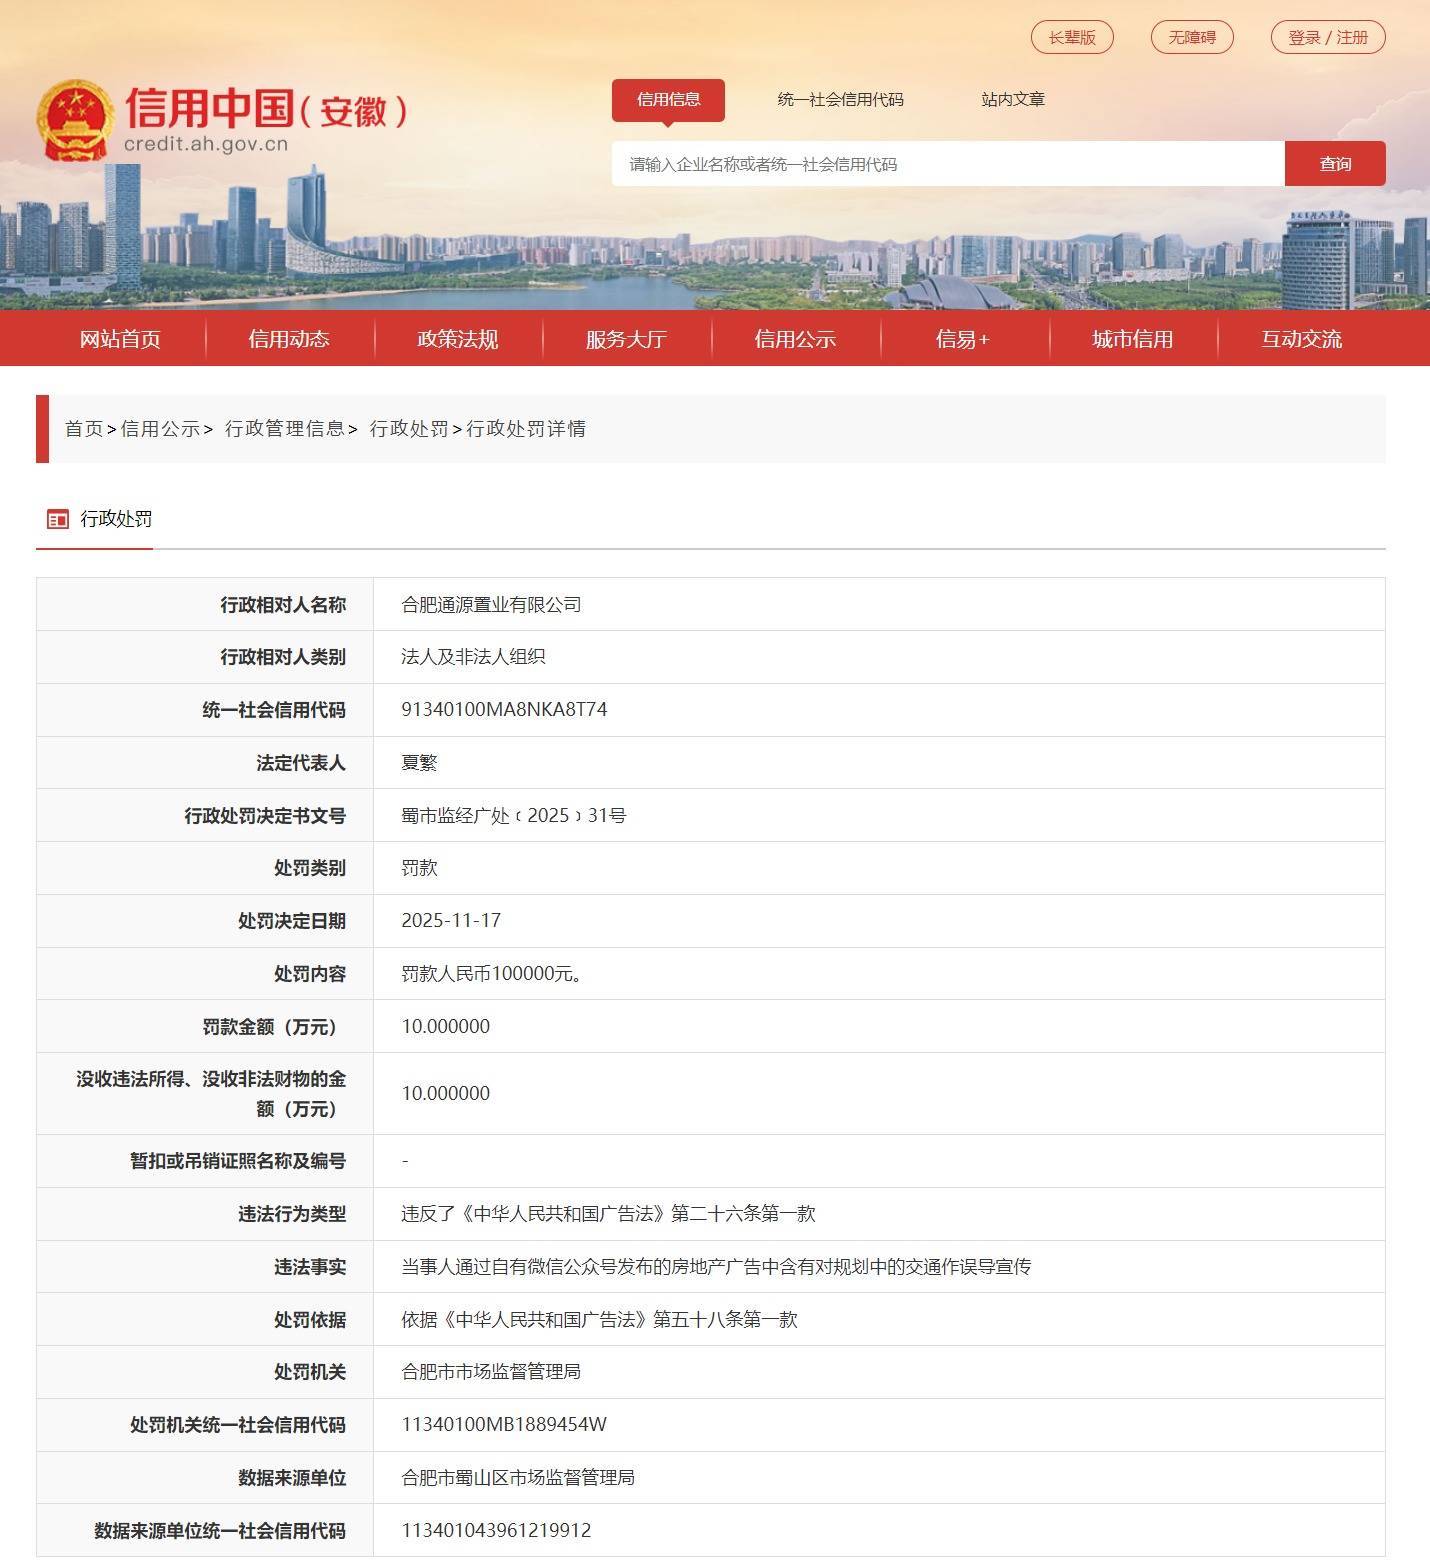Image resolution: width=1430 pixels, height=1564 pixels.
Task: Open the 互动交流 menu item
Action: point(1301,338)
